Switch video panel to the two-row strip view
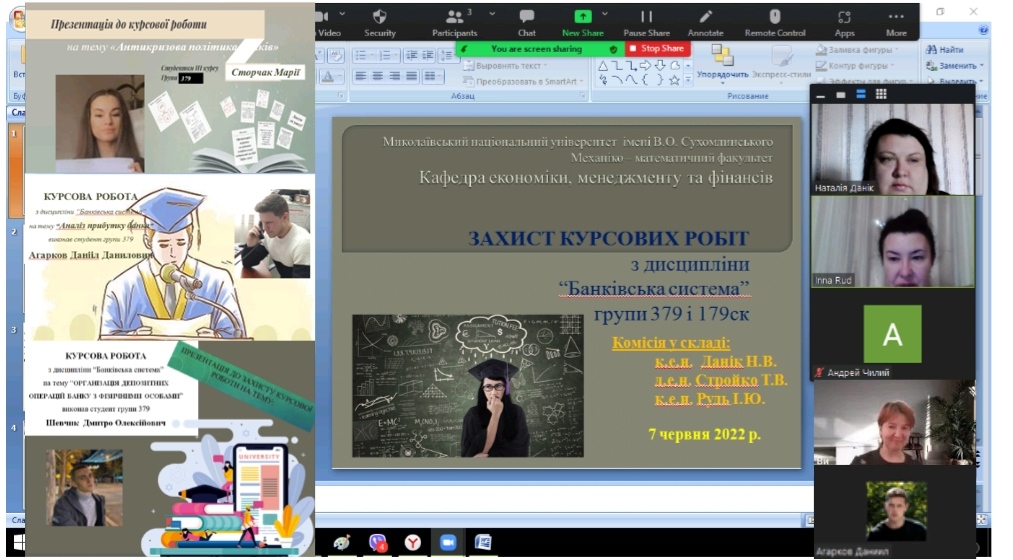 [x=860, y=94]
